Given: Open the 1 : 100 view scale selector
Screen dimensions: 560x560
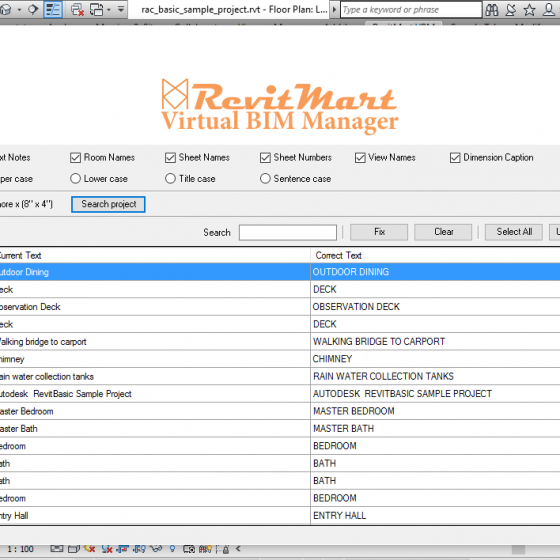Looking at the screenshot, I should click(x=20, y=549).
